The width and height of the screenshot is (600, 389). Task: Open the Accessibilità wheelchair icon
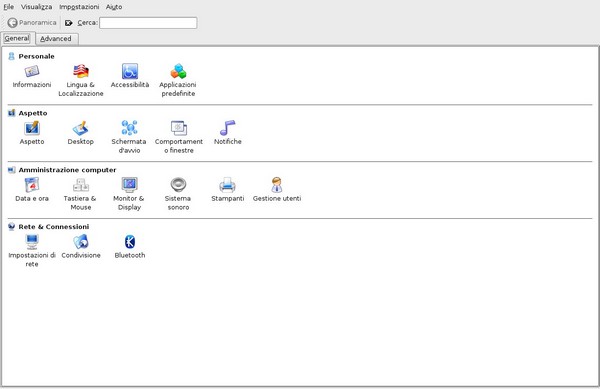pos(130,71)
